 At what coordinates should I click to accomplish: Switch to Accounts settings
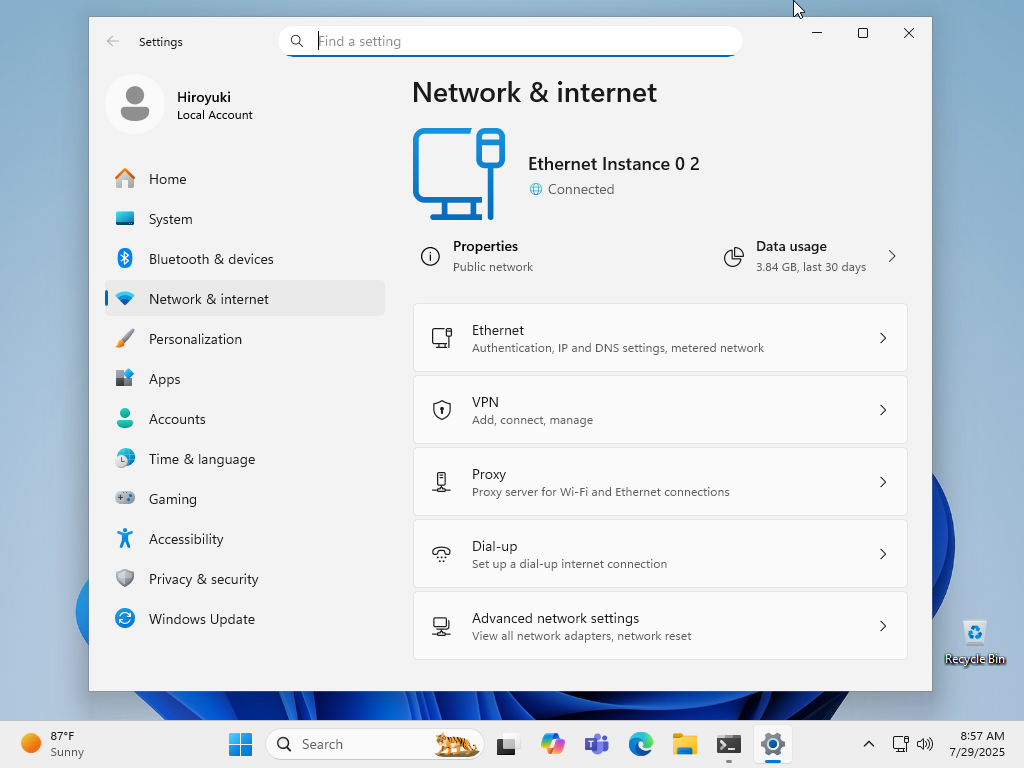(177, 418)
